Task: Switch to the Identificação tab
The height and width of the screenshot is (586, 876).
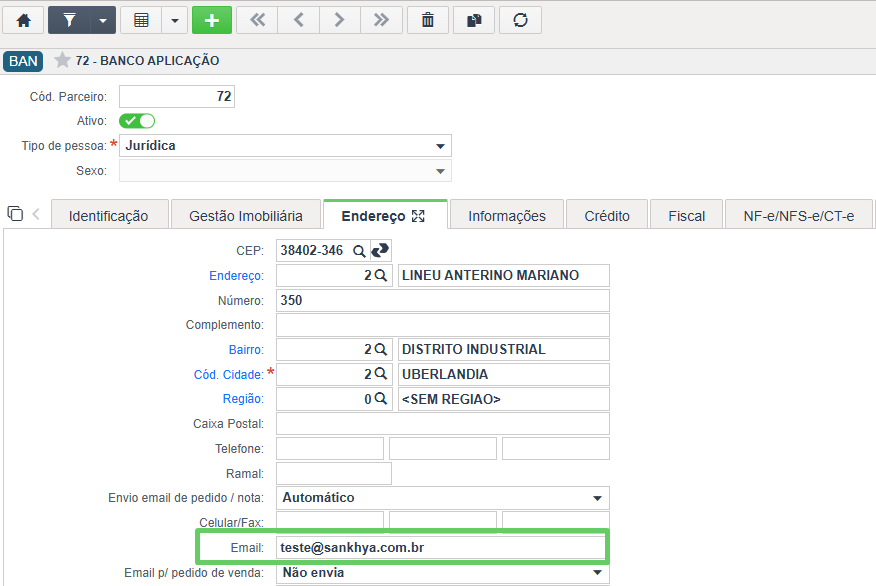Action: 108,215
